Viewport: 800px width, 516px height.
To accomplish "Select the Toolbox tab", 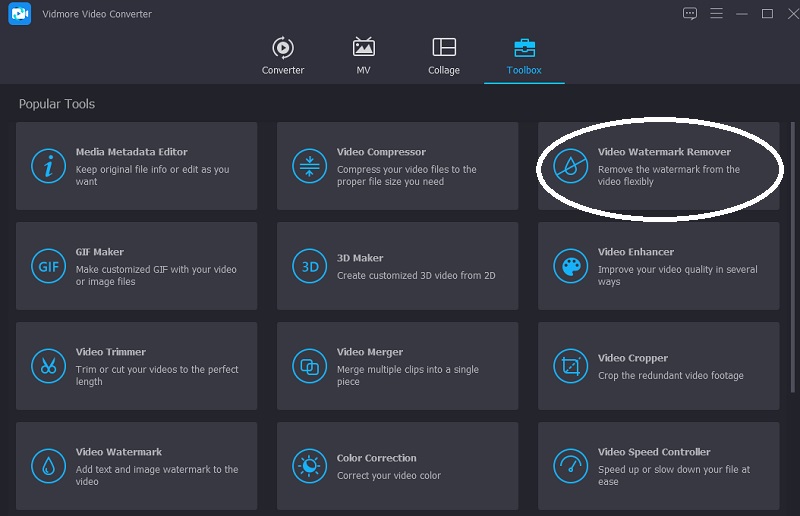I will (524, 56).
